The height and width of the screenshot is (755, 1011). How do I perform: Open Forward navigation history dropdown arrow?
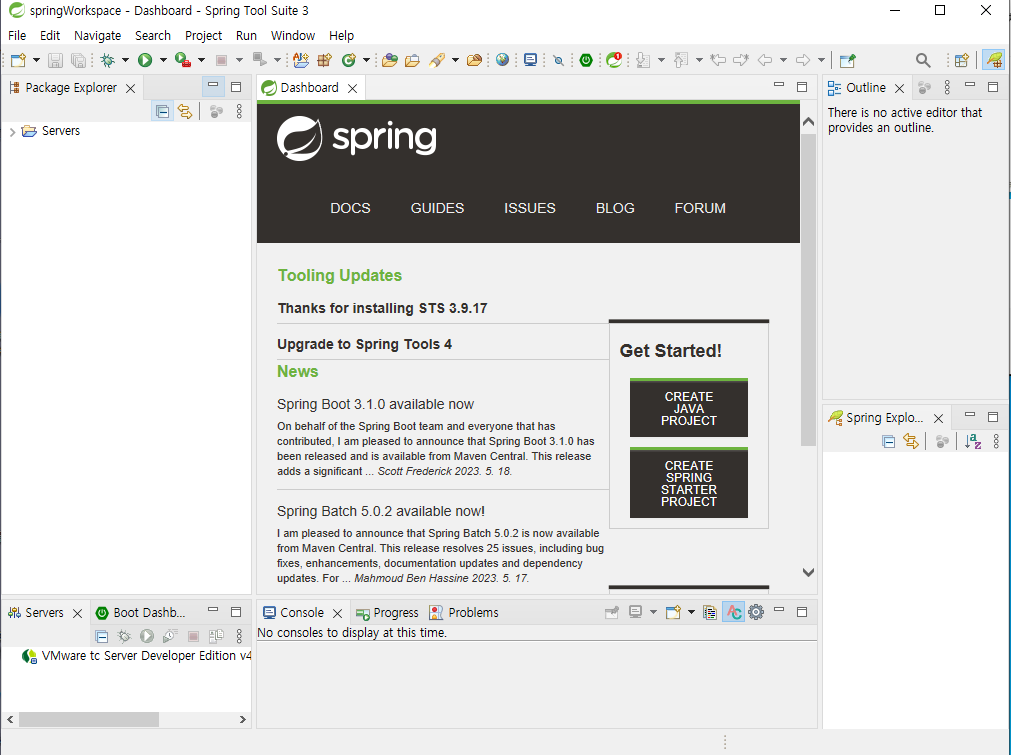click(x=821, y=60)
